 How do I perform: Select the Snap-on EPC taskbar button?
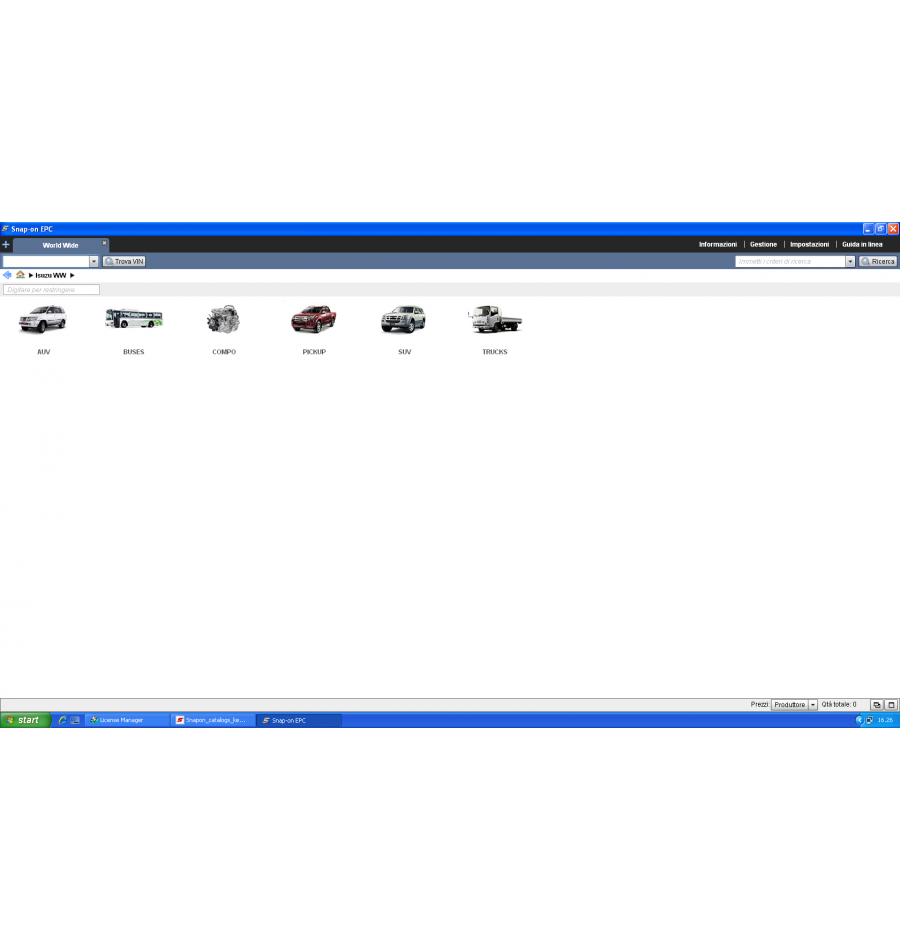[x=299, y=720]
